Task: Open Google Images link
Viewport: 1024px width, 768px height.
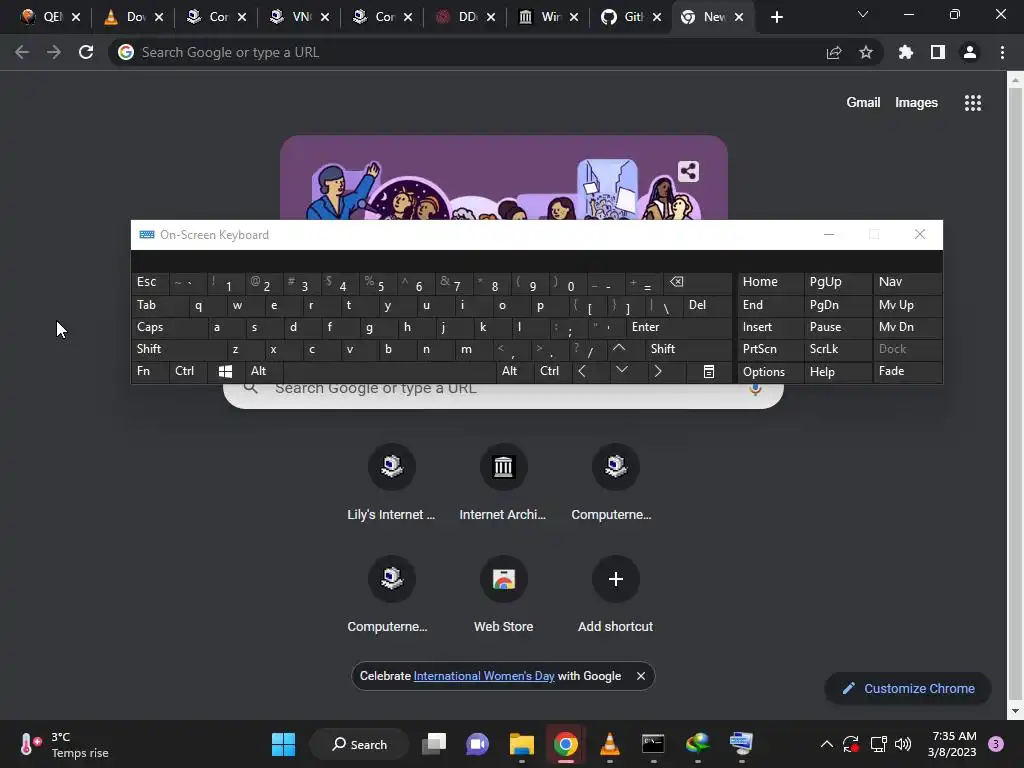Action: coord(916,103)
